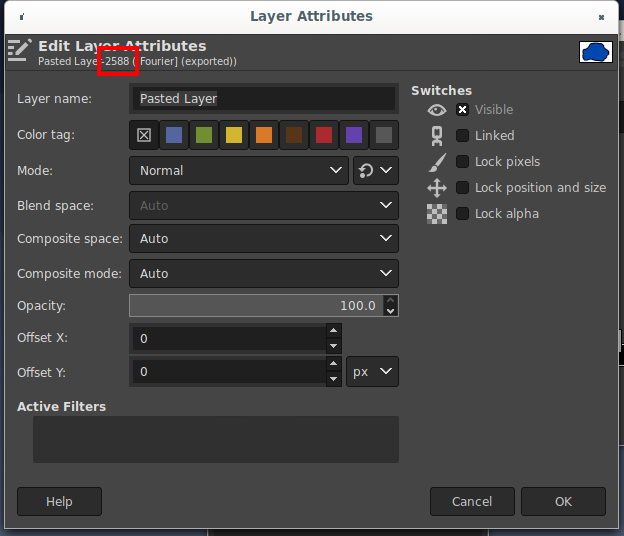Viewport: 624px width, 536px height.
Task: Select the no color tag option
Action: (144, 135)
